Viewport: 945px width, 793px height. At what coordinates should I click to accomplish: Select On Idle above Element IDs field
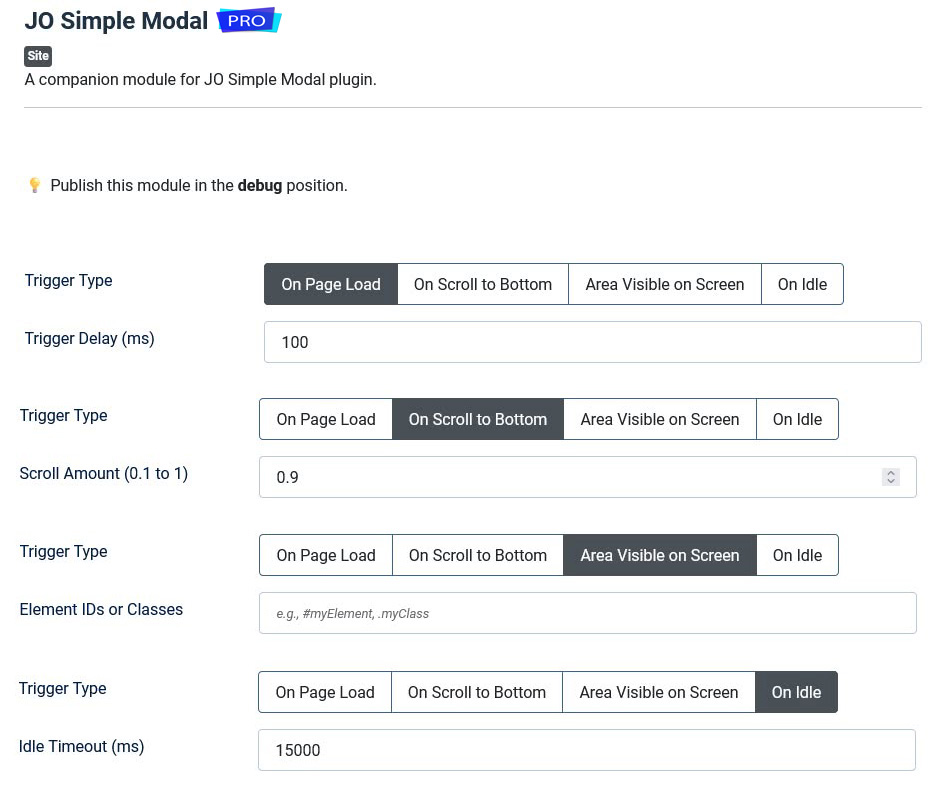797,555
